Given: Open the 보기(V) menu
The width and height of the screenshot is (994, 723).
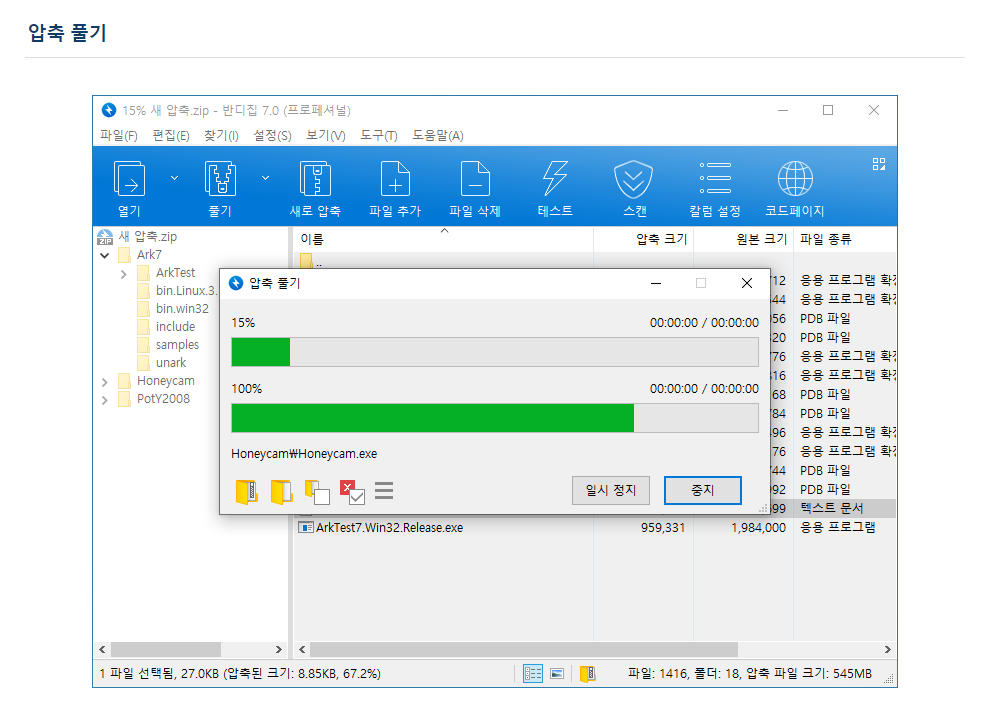Looking at the screenshot, I should 326,136.
